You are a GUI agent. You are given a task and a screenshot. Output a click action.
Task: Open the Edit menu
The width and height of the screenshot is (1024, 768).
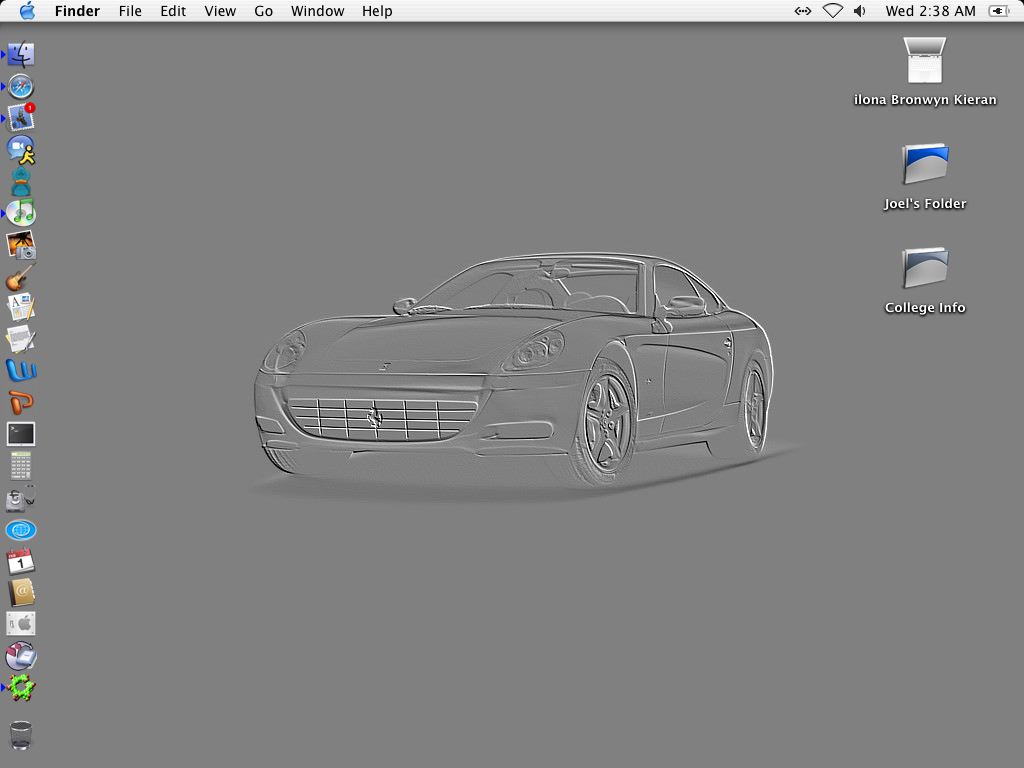pyautogui.click(x=173, y=11)
